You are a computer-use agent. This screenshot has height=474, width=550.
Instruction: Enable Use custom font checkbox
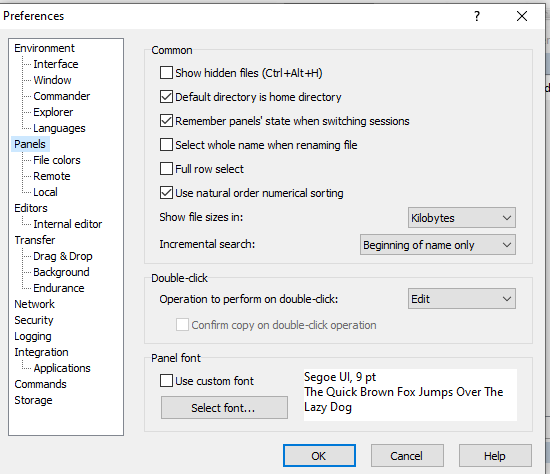[x=166, y=381]
